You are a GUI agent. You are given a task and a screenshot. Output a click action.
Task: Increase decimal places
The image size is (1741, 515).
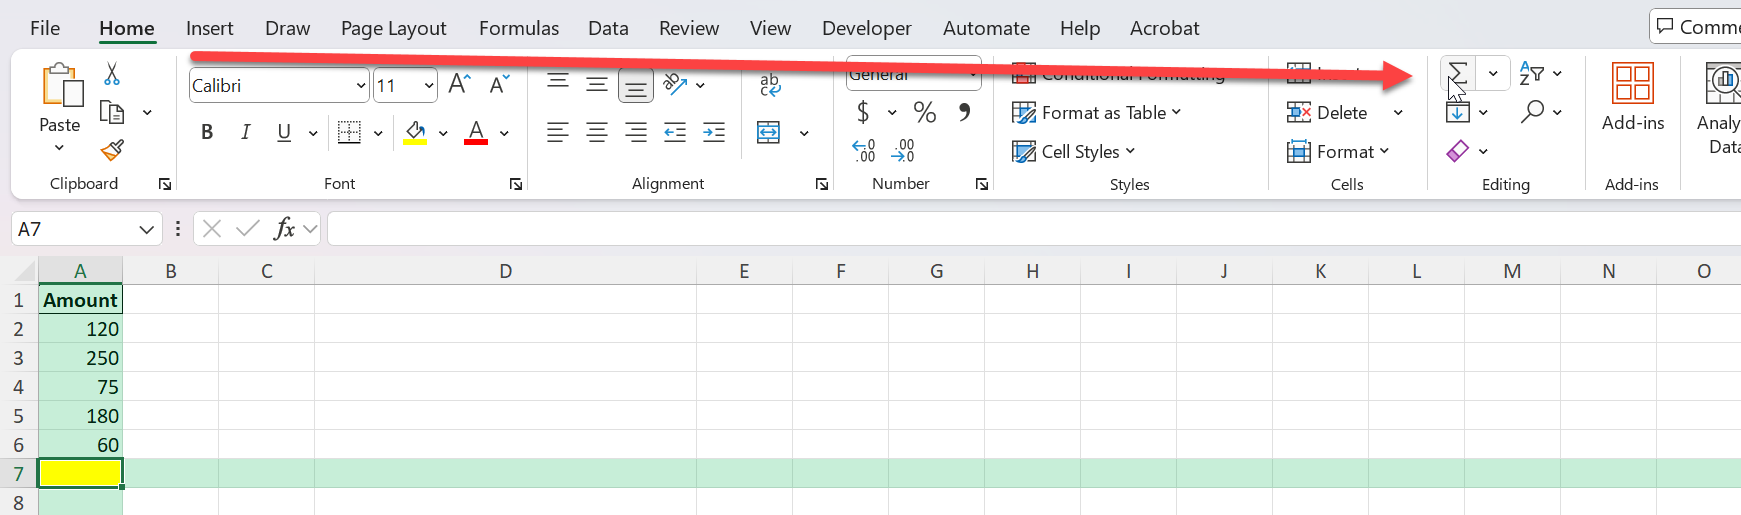864,151
